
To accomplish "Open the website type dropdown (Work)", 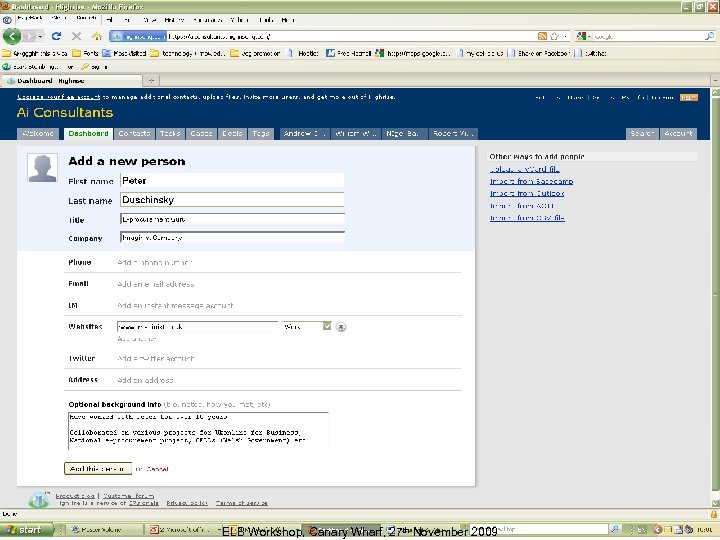I will (x=307, y=326).
